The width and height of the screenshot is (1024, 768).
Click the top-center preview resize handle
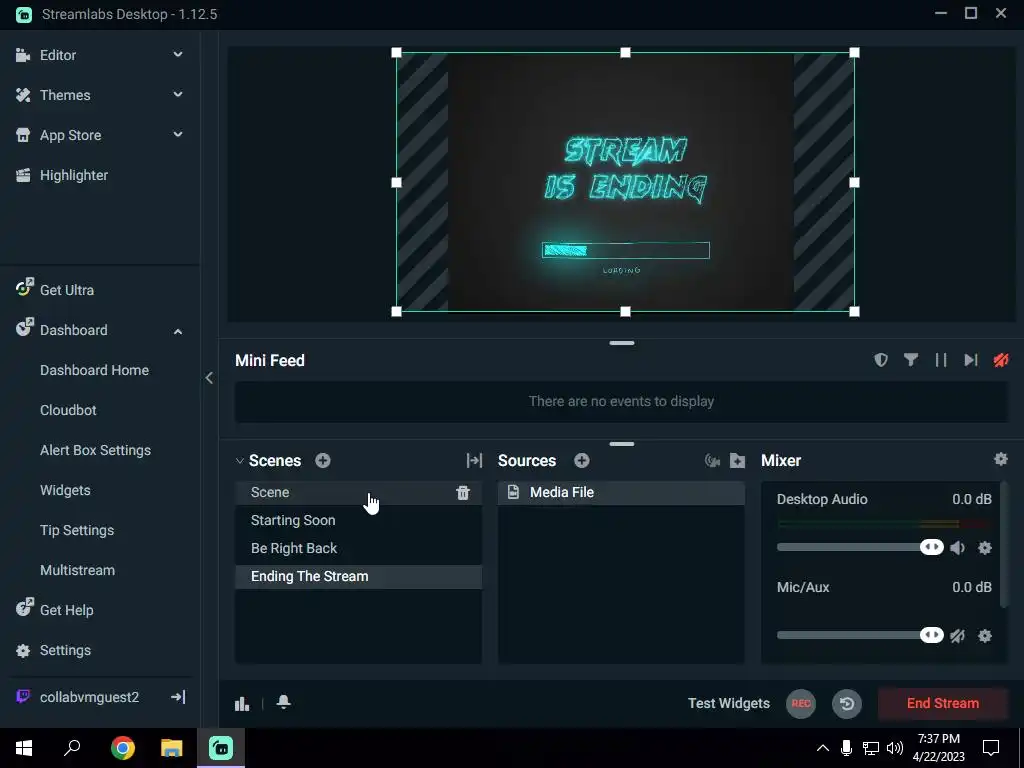click(x=625, y=52)
